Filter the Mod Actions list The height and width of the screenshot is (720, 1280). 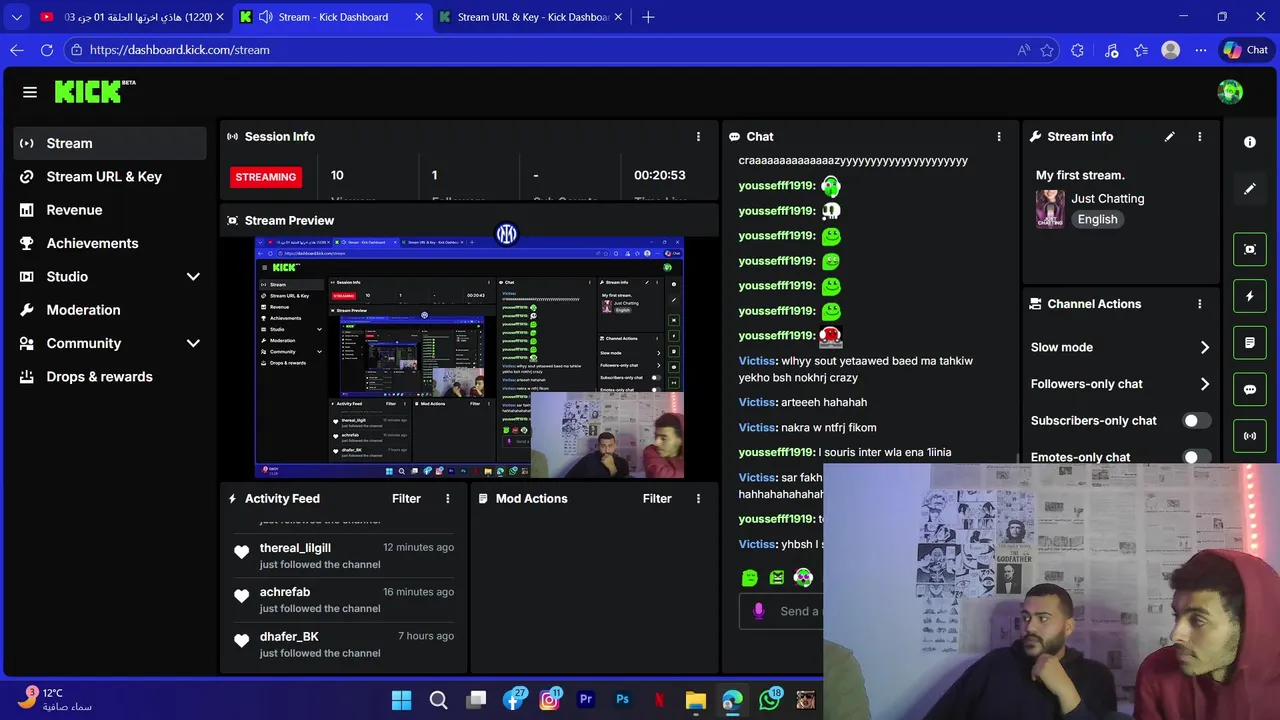[657, 499]
